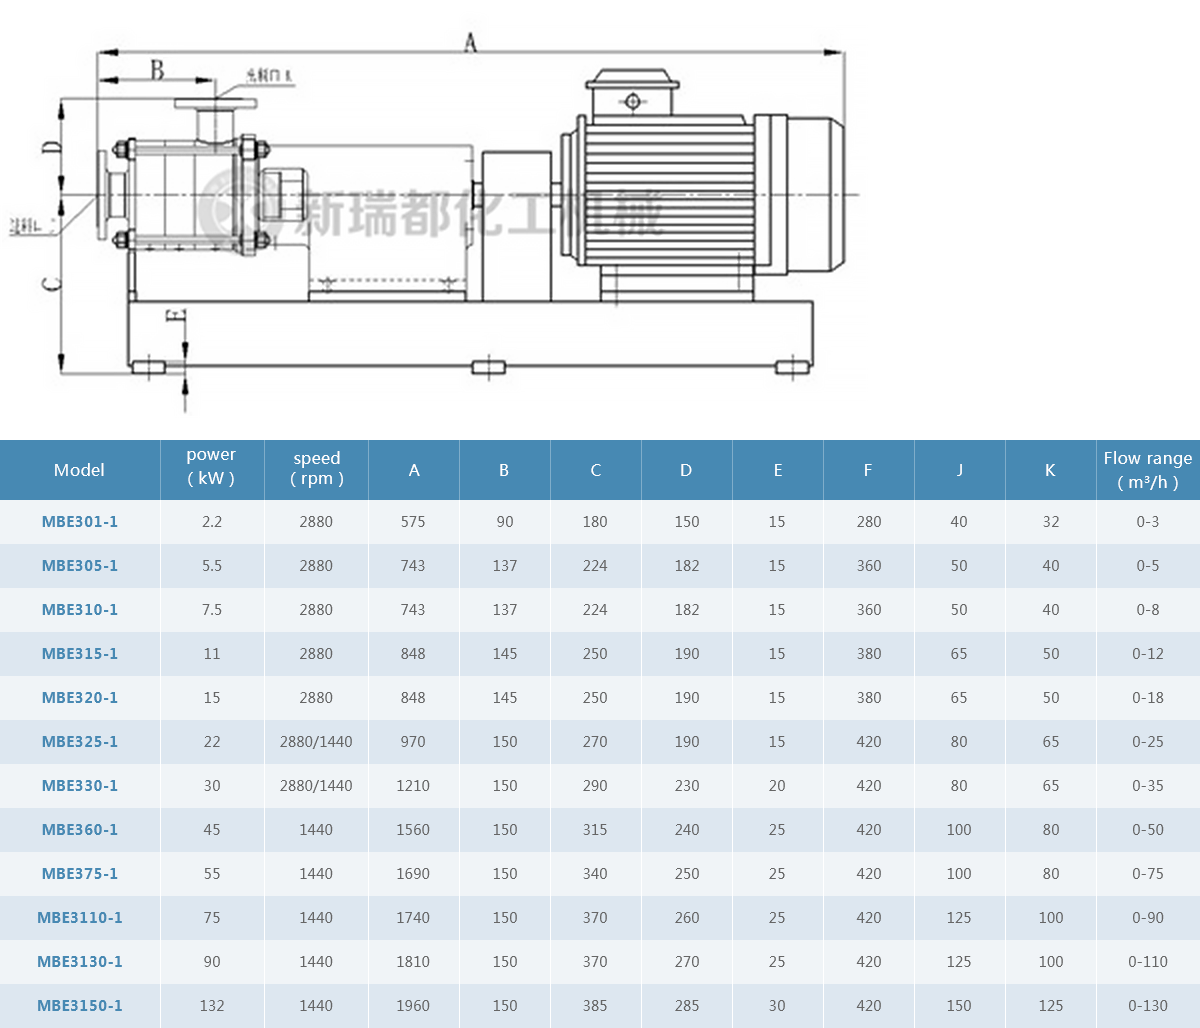The image size is (1200, 1028).
Task: Click the MBE325-1 model name
Action: coord(80,742)
